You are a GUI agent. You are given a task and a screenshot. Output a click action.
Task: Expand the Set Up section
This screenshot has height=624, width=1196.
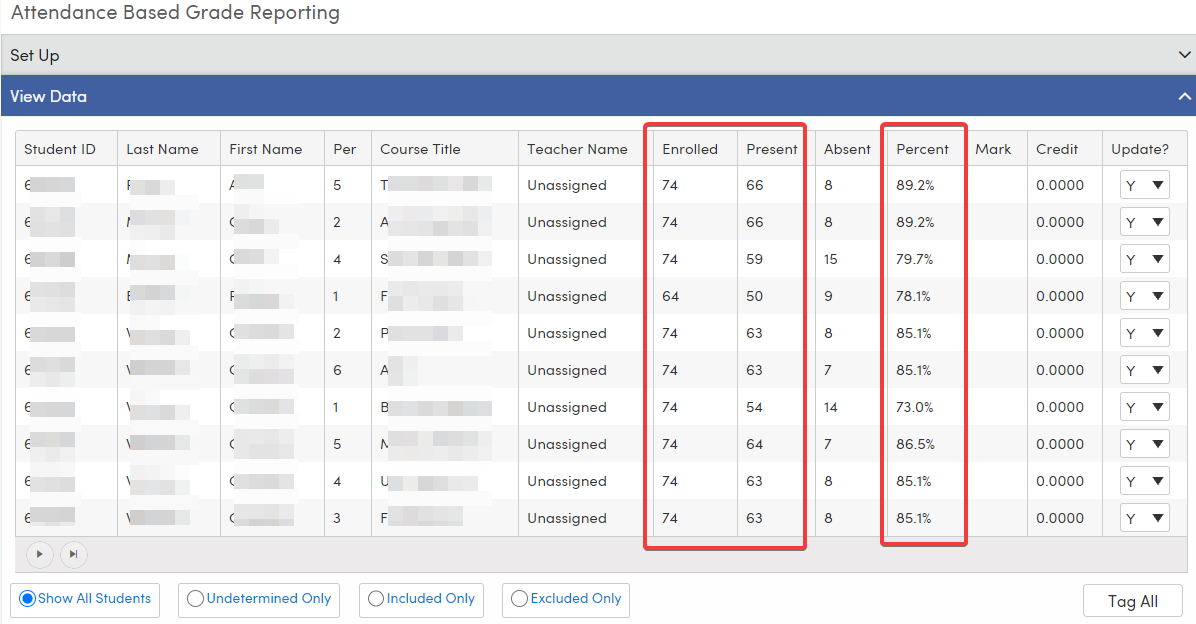pyautogui.click(x=1184, y=55)
